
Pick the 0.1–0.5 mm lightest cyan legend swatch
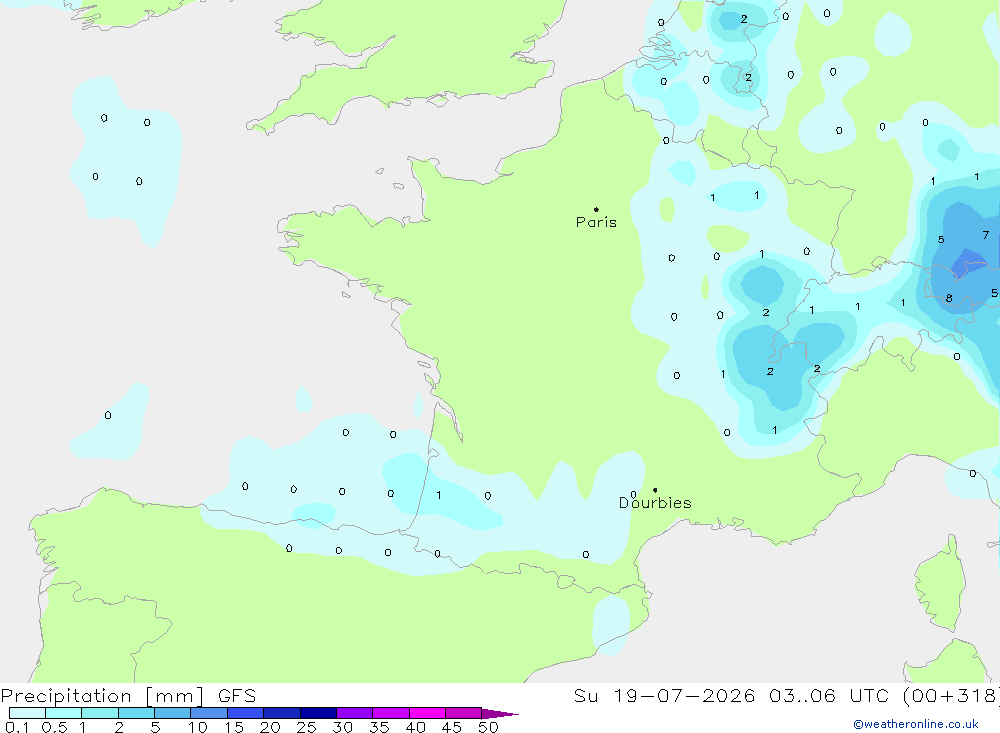click(27, 713)
